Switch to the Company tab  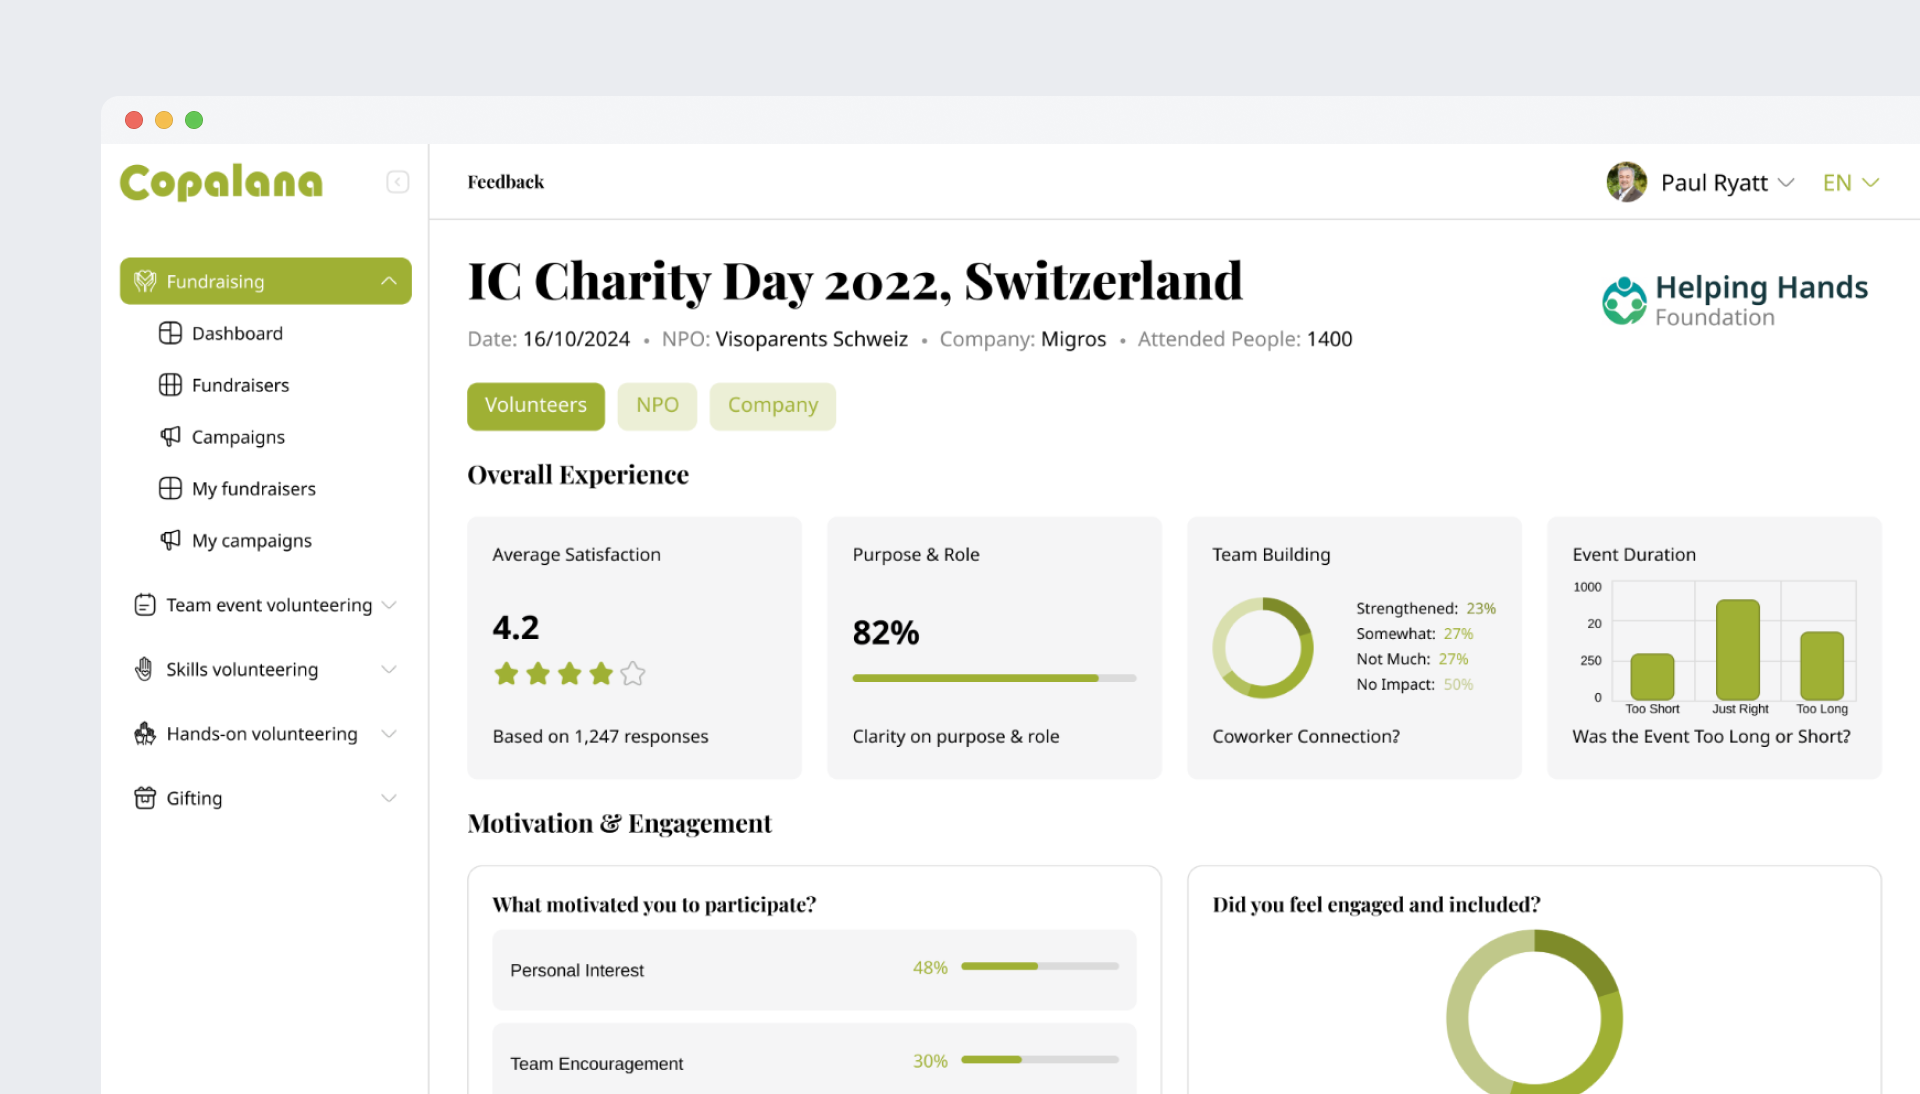[772, 406]
